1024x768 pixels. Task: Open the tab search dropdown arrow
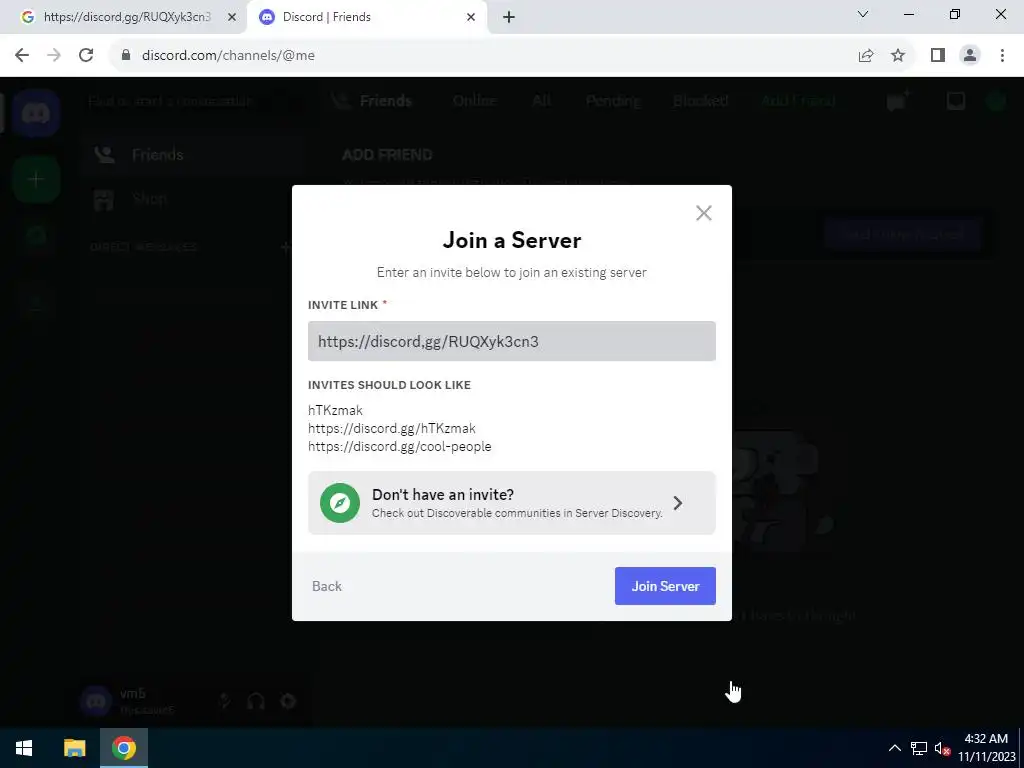point(863,14)
